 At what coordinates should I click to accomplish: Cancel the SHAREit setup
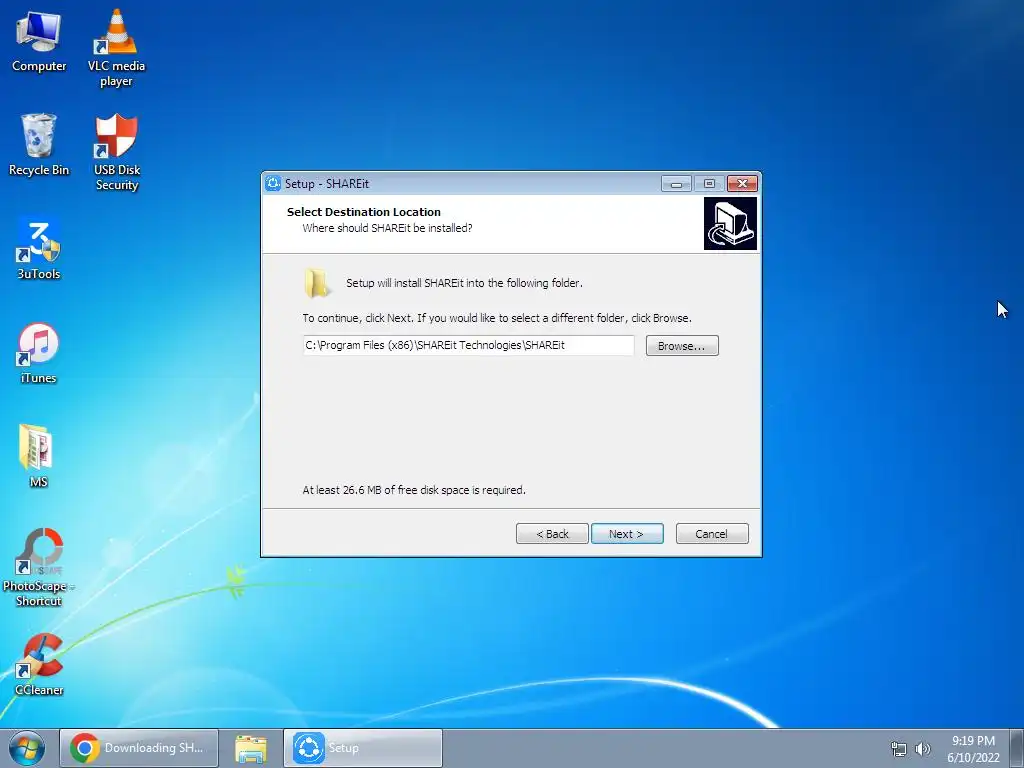tap(712, 534)
